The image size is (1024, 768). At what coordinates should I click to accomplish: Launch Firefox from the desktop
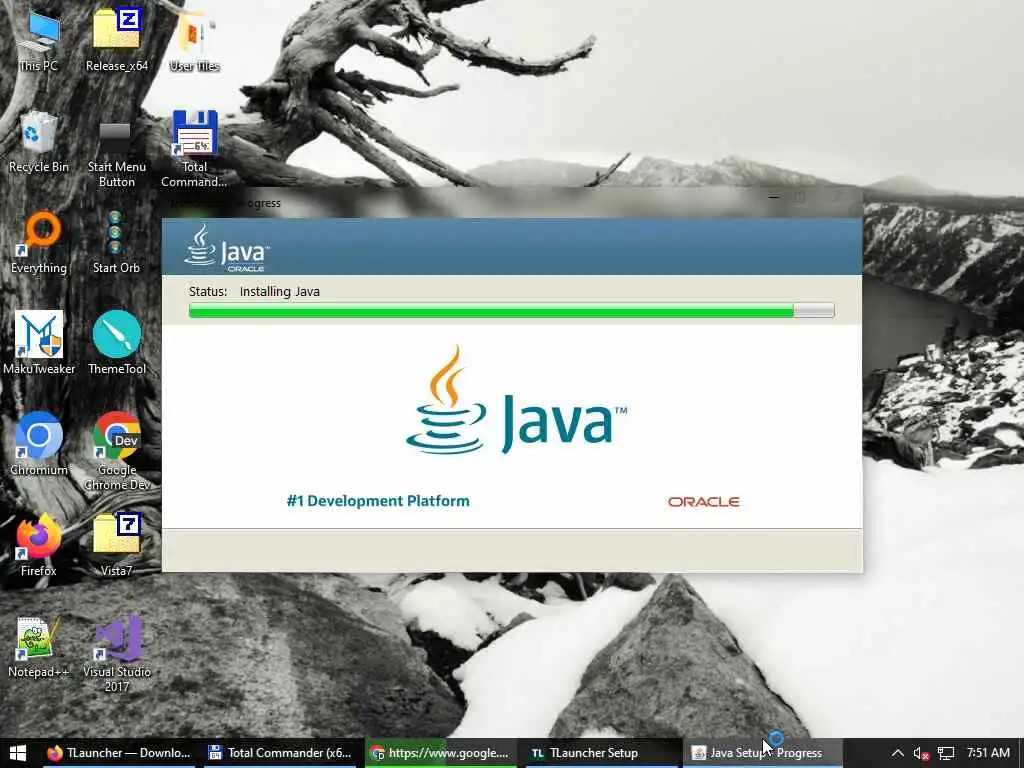[x=39, y=546]
